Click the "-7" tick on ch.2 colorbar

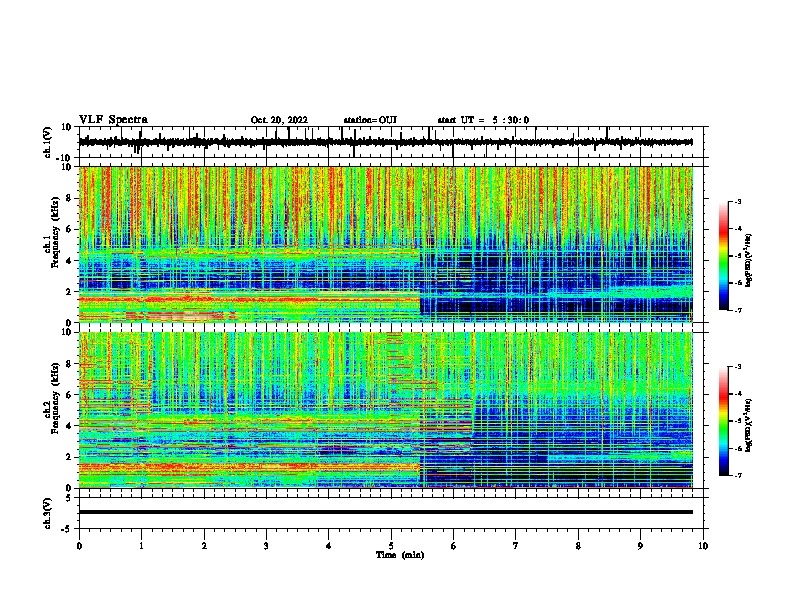(737, 476)
